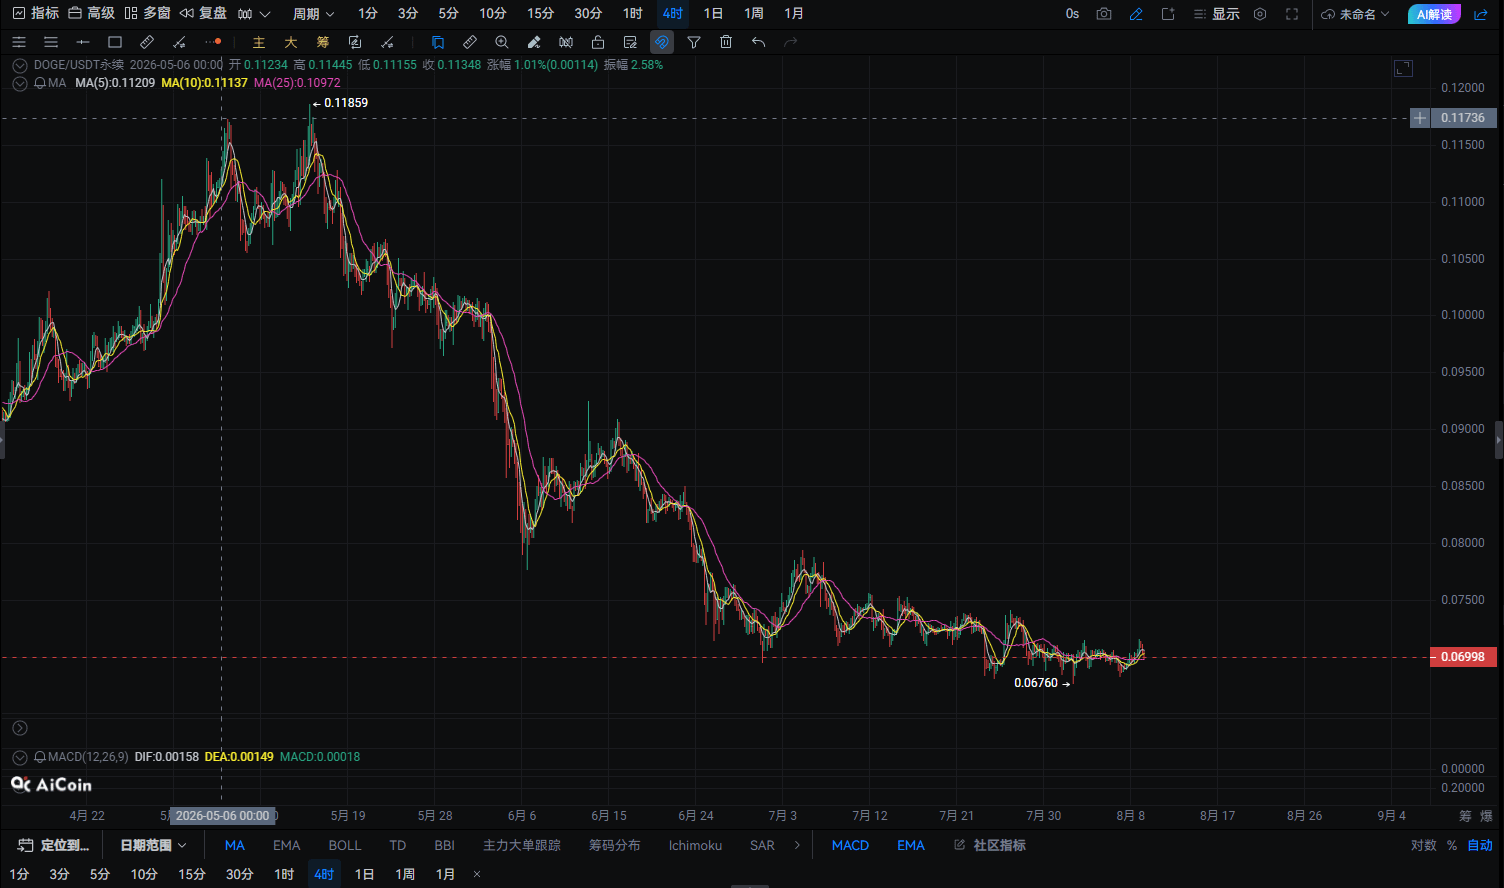Open the candlestick chart type dropdown
Screen dimensions: 1504x888
point(254,14)
